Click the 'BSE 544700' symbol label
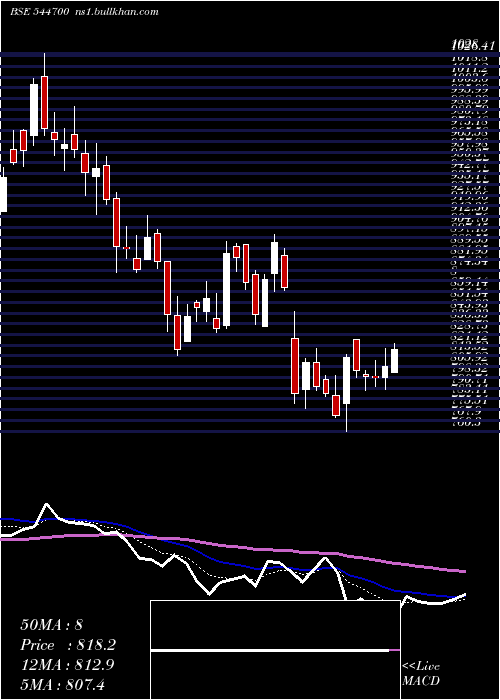 [39, 12]
